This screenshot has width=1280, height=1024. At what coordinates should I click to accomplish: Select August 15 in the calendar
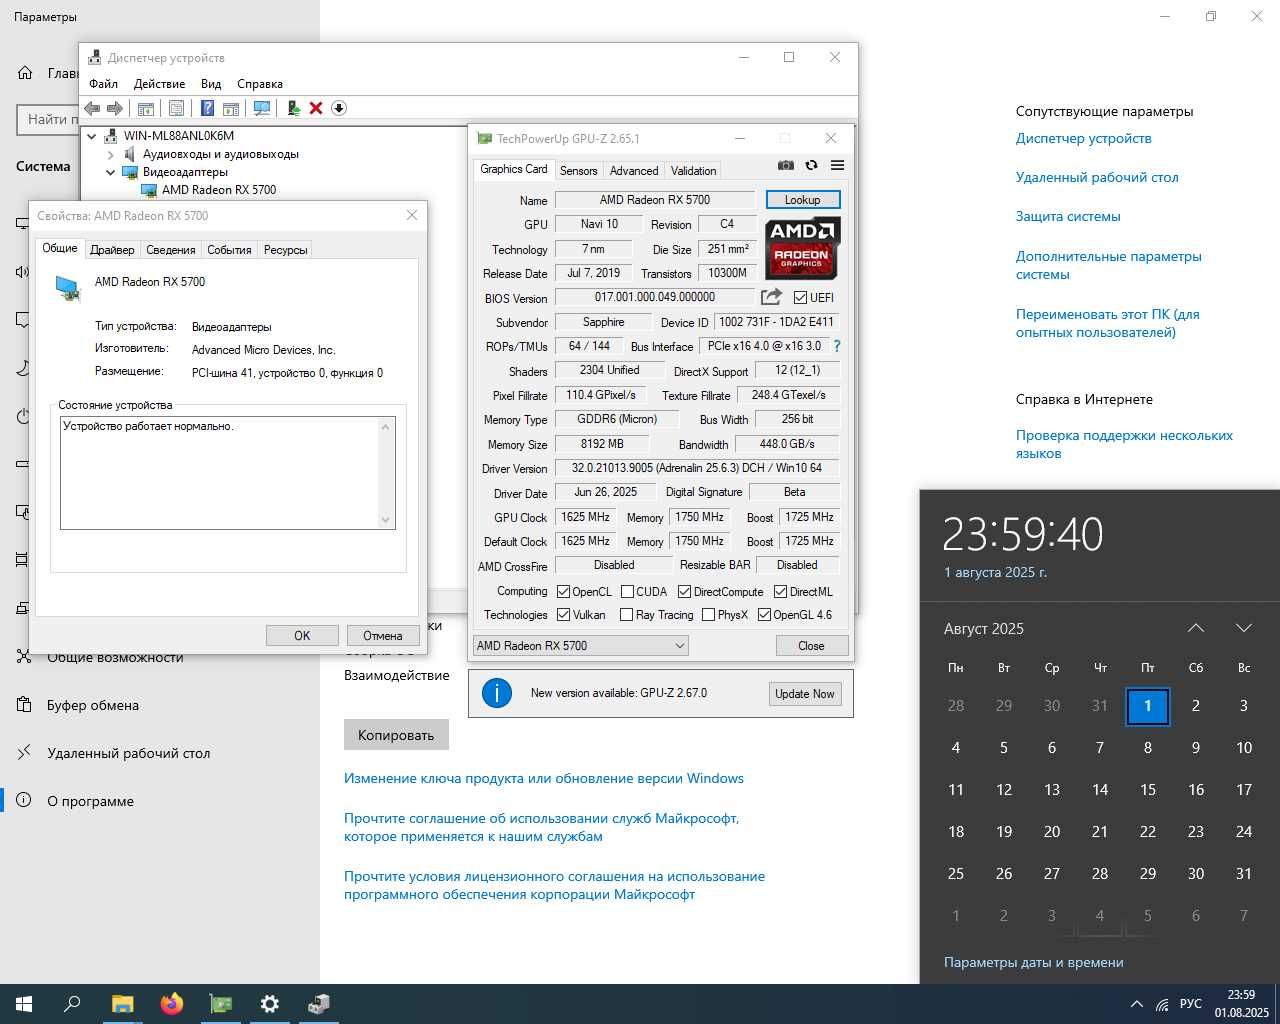tap(1147, 789)
